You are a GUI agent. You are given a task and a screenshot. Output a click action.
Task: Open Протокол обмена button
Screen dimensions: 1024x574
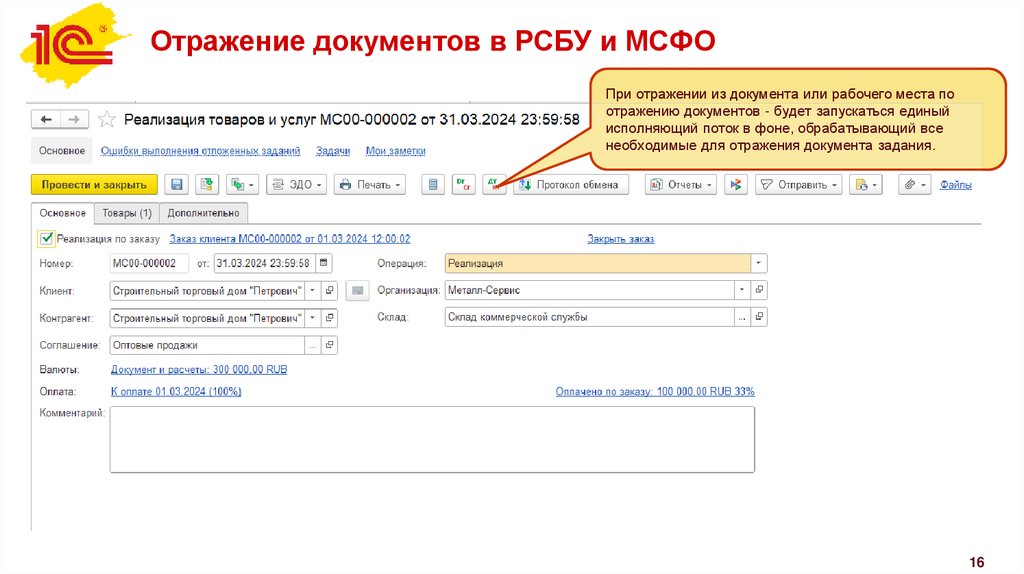tap(571, 185)
